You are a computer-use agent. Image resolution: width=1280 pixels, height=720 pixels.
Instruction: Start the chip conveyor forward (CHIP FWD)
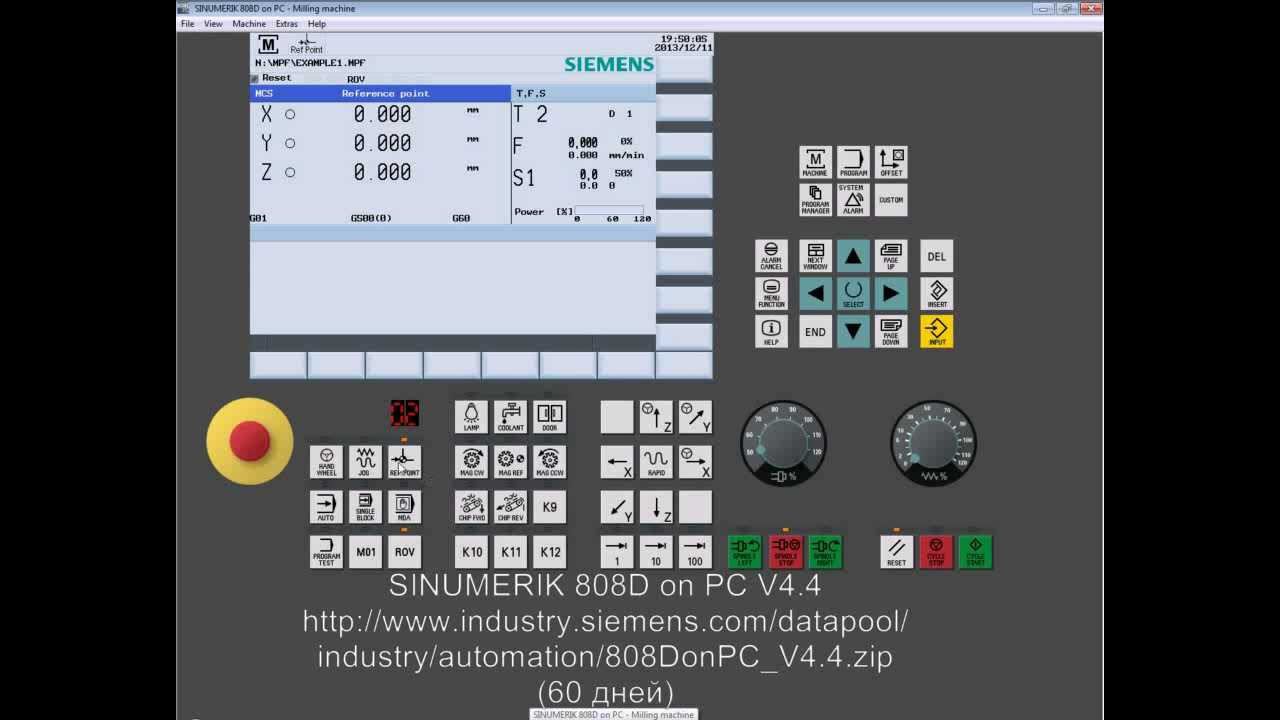(472, 507)
